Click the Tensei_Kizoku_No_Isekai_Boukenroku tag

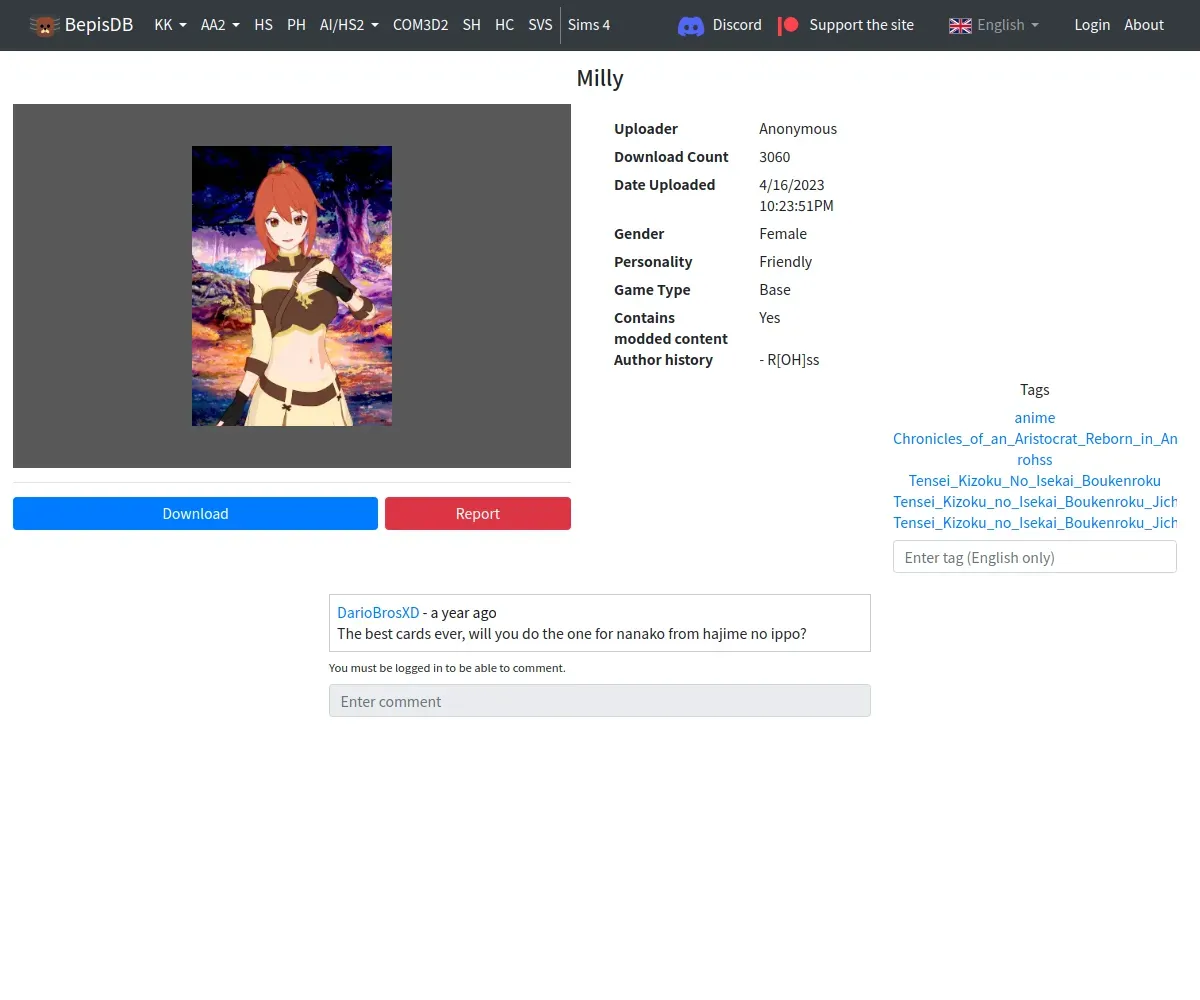[1035, 481]
